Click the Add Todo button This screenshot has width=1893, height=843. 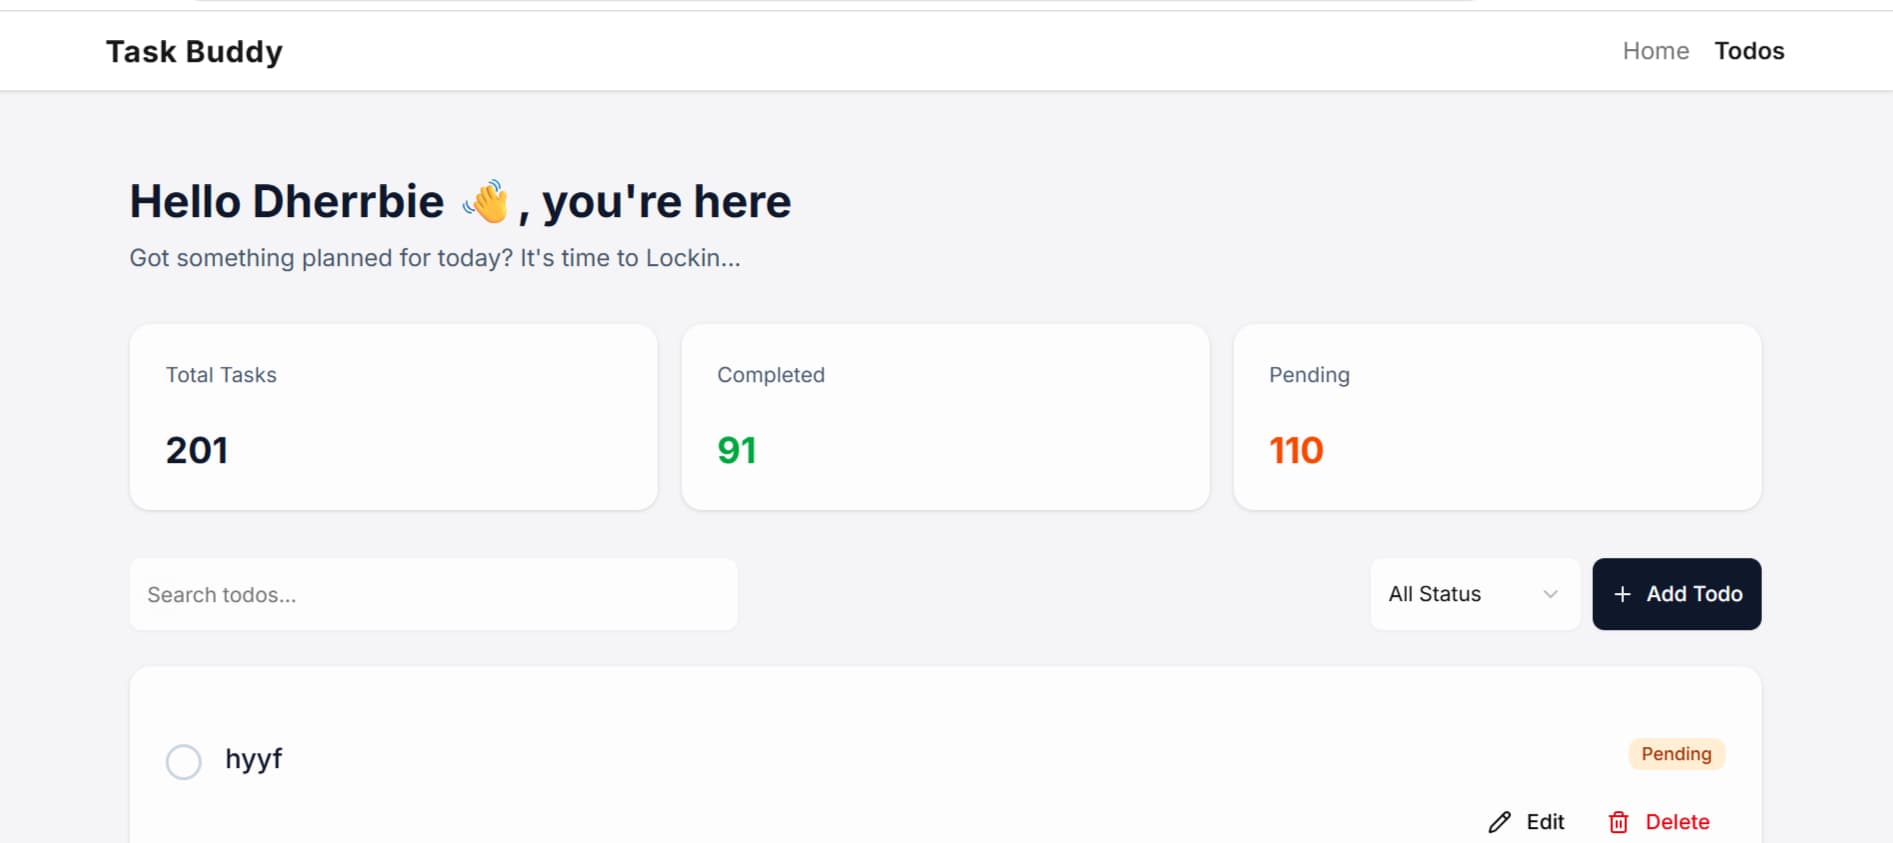[x=1676, y=594]
